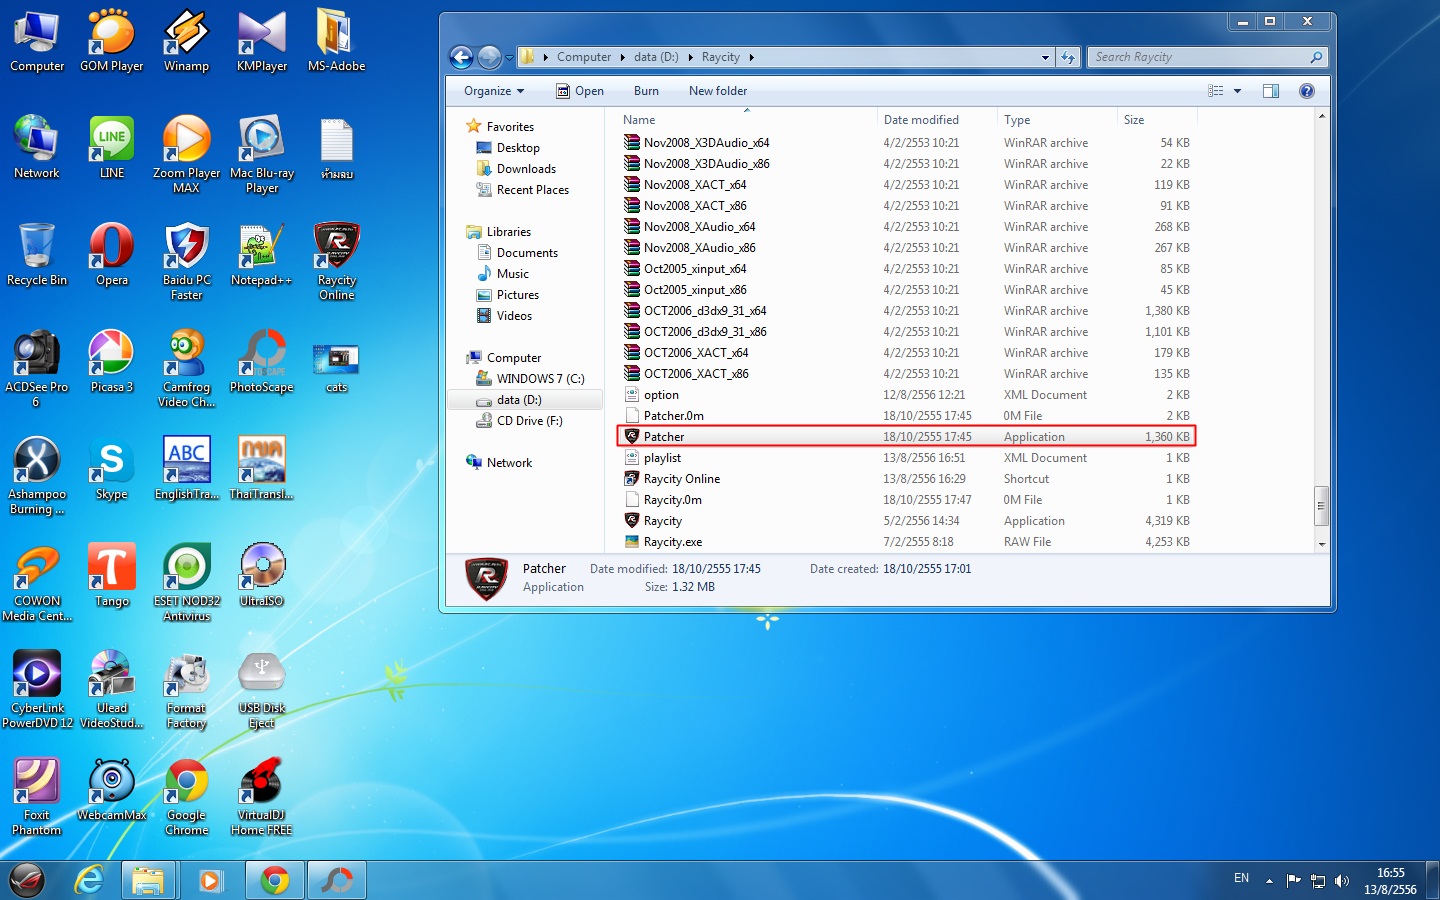Open Format Factory desktop icon
Image resolution: width=1440 pixels, height=900 pixels.
[x=186, y=690]
